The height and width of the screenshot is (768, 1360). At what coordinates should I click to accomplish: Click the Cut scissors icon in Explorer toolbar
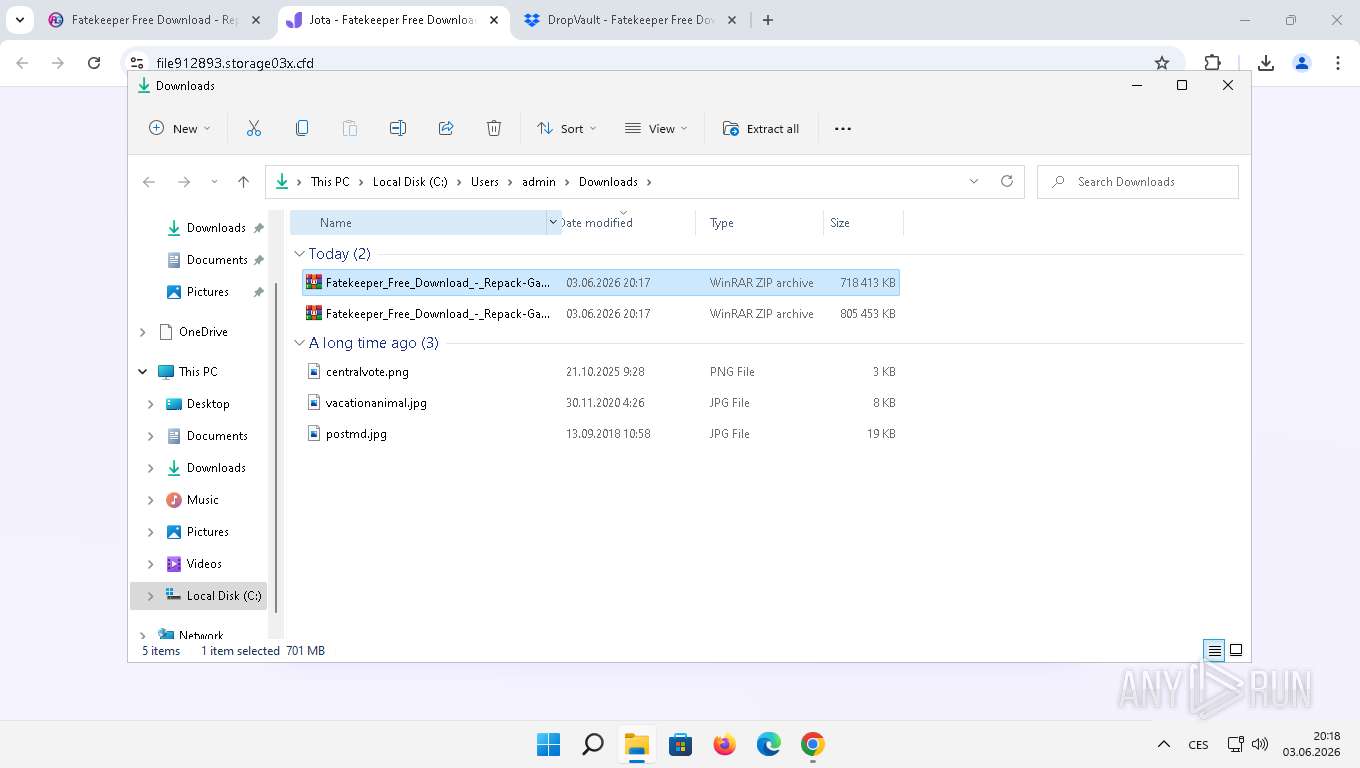click(x=254, y=128)
